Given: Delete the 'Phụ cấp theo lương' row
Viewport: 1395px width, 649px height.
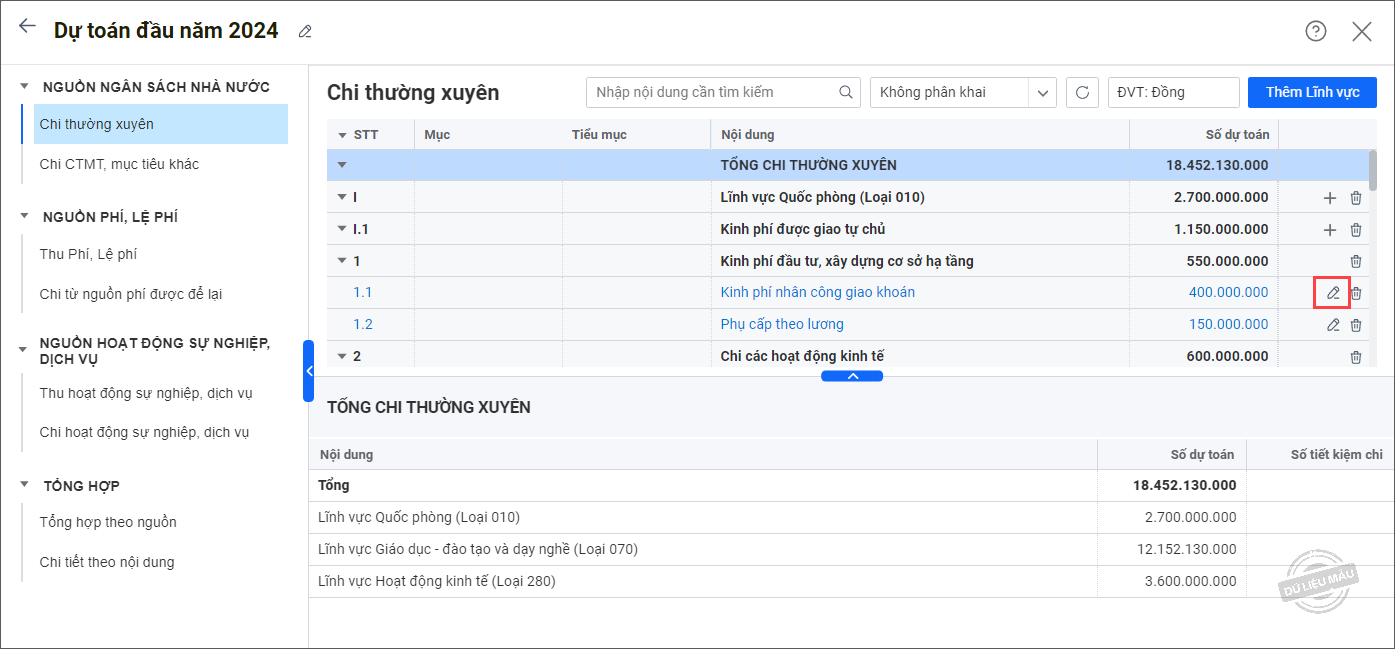Looking at the screenshot, I should coord(1356,325).
